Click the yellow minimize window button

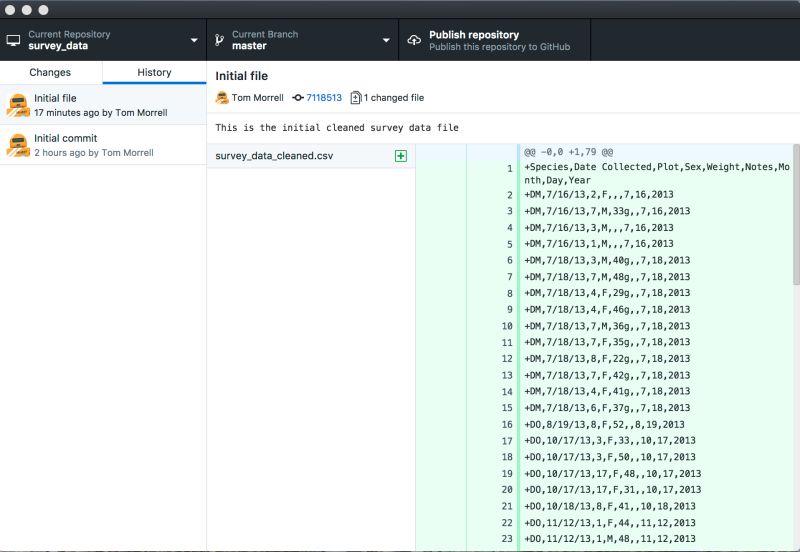tap(27, 10)
